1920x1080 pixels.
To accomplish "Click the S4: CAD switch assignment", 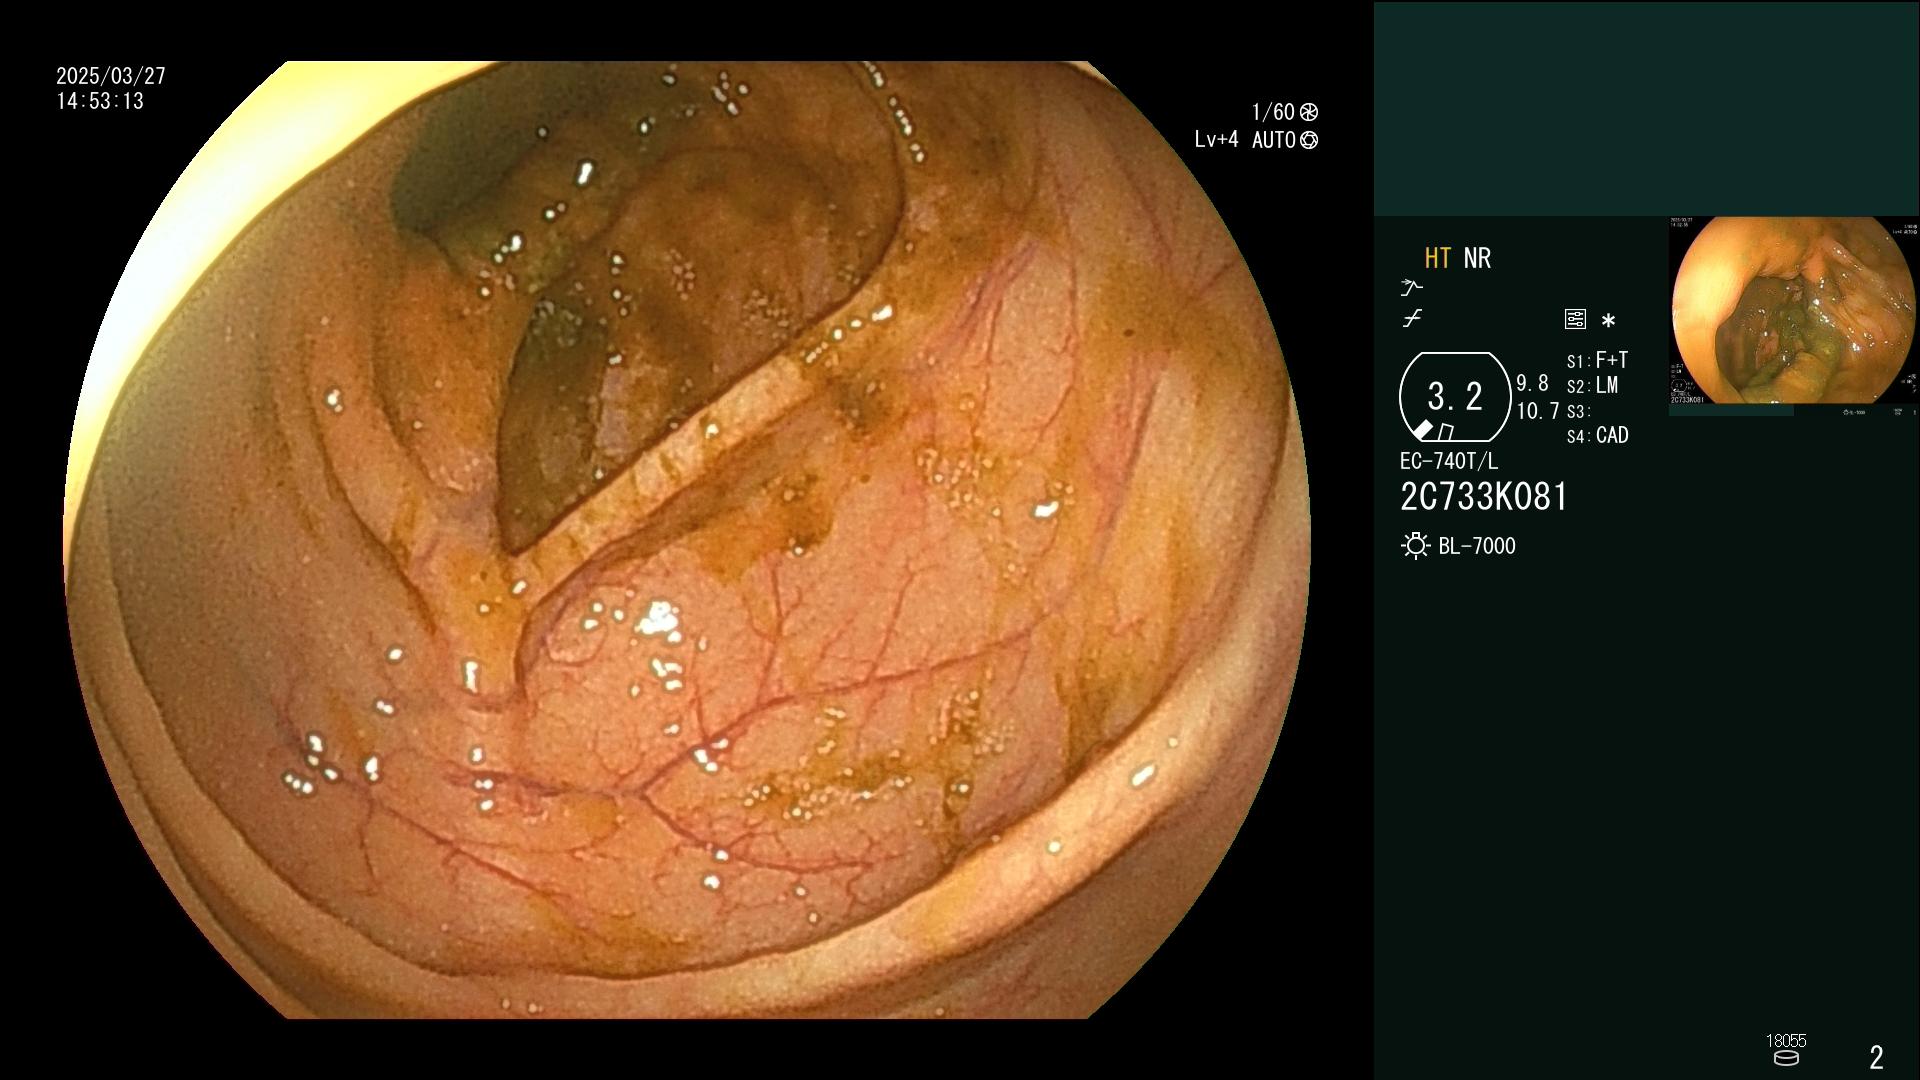I will (x=1598, y=436).
